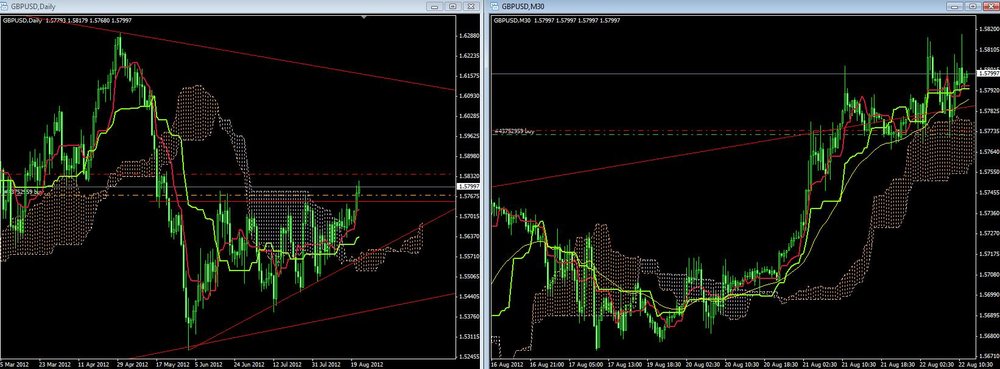Click the chart shift triangle on Daily chart
The image size is (1000, 369).
click(x=364, y=18)
